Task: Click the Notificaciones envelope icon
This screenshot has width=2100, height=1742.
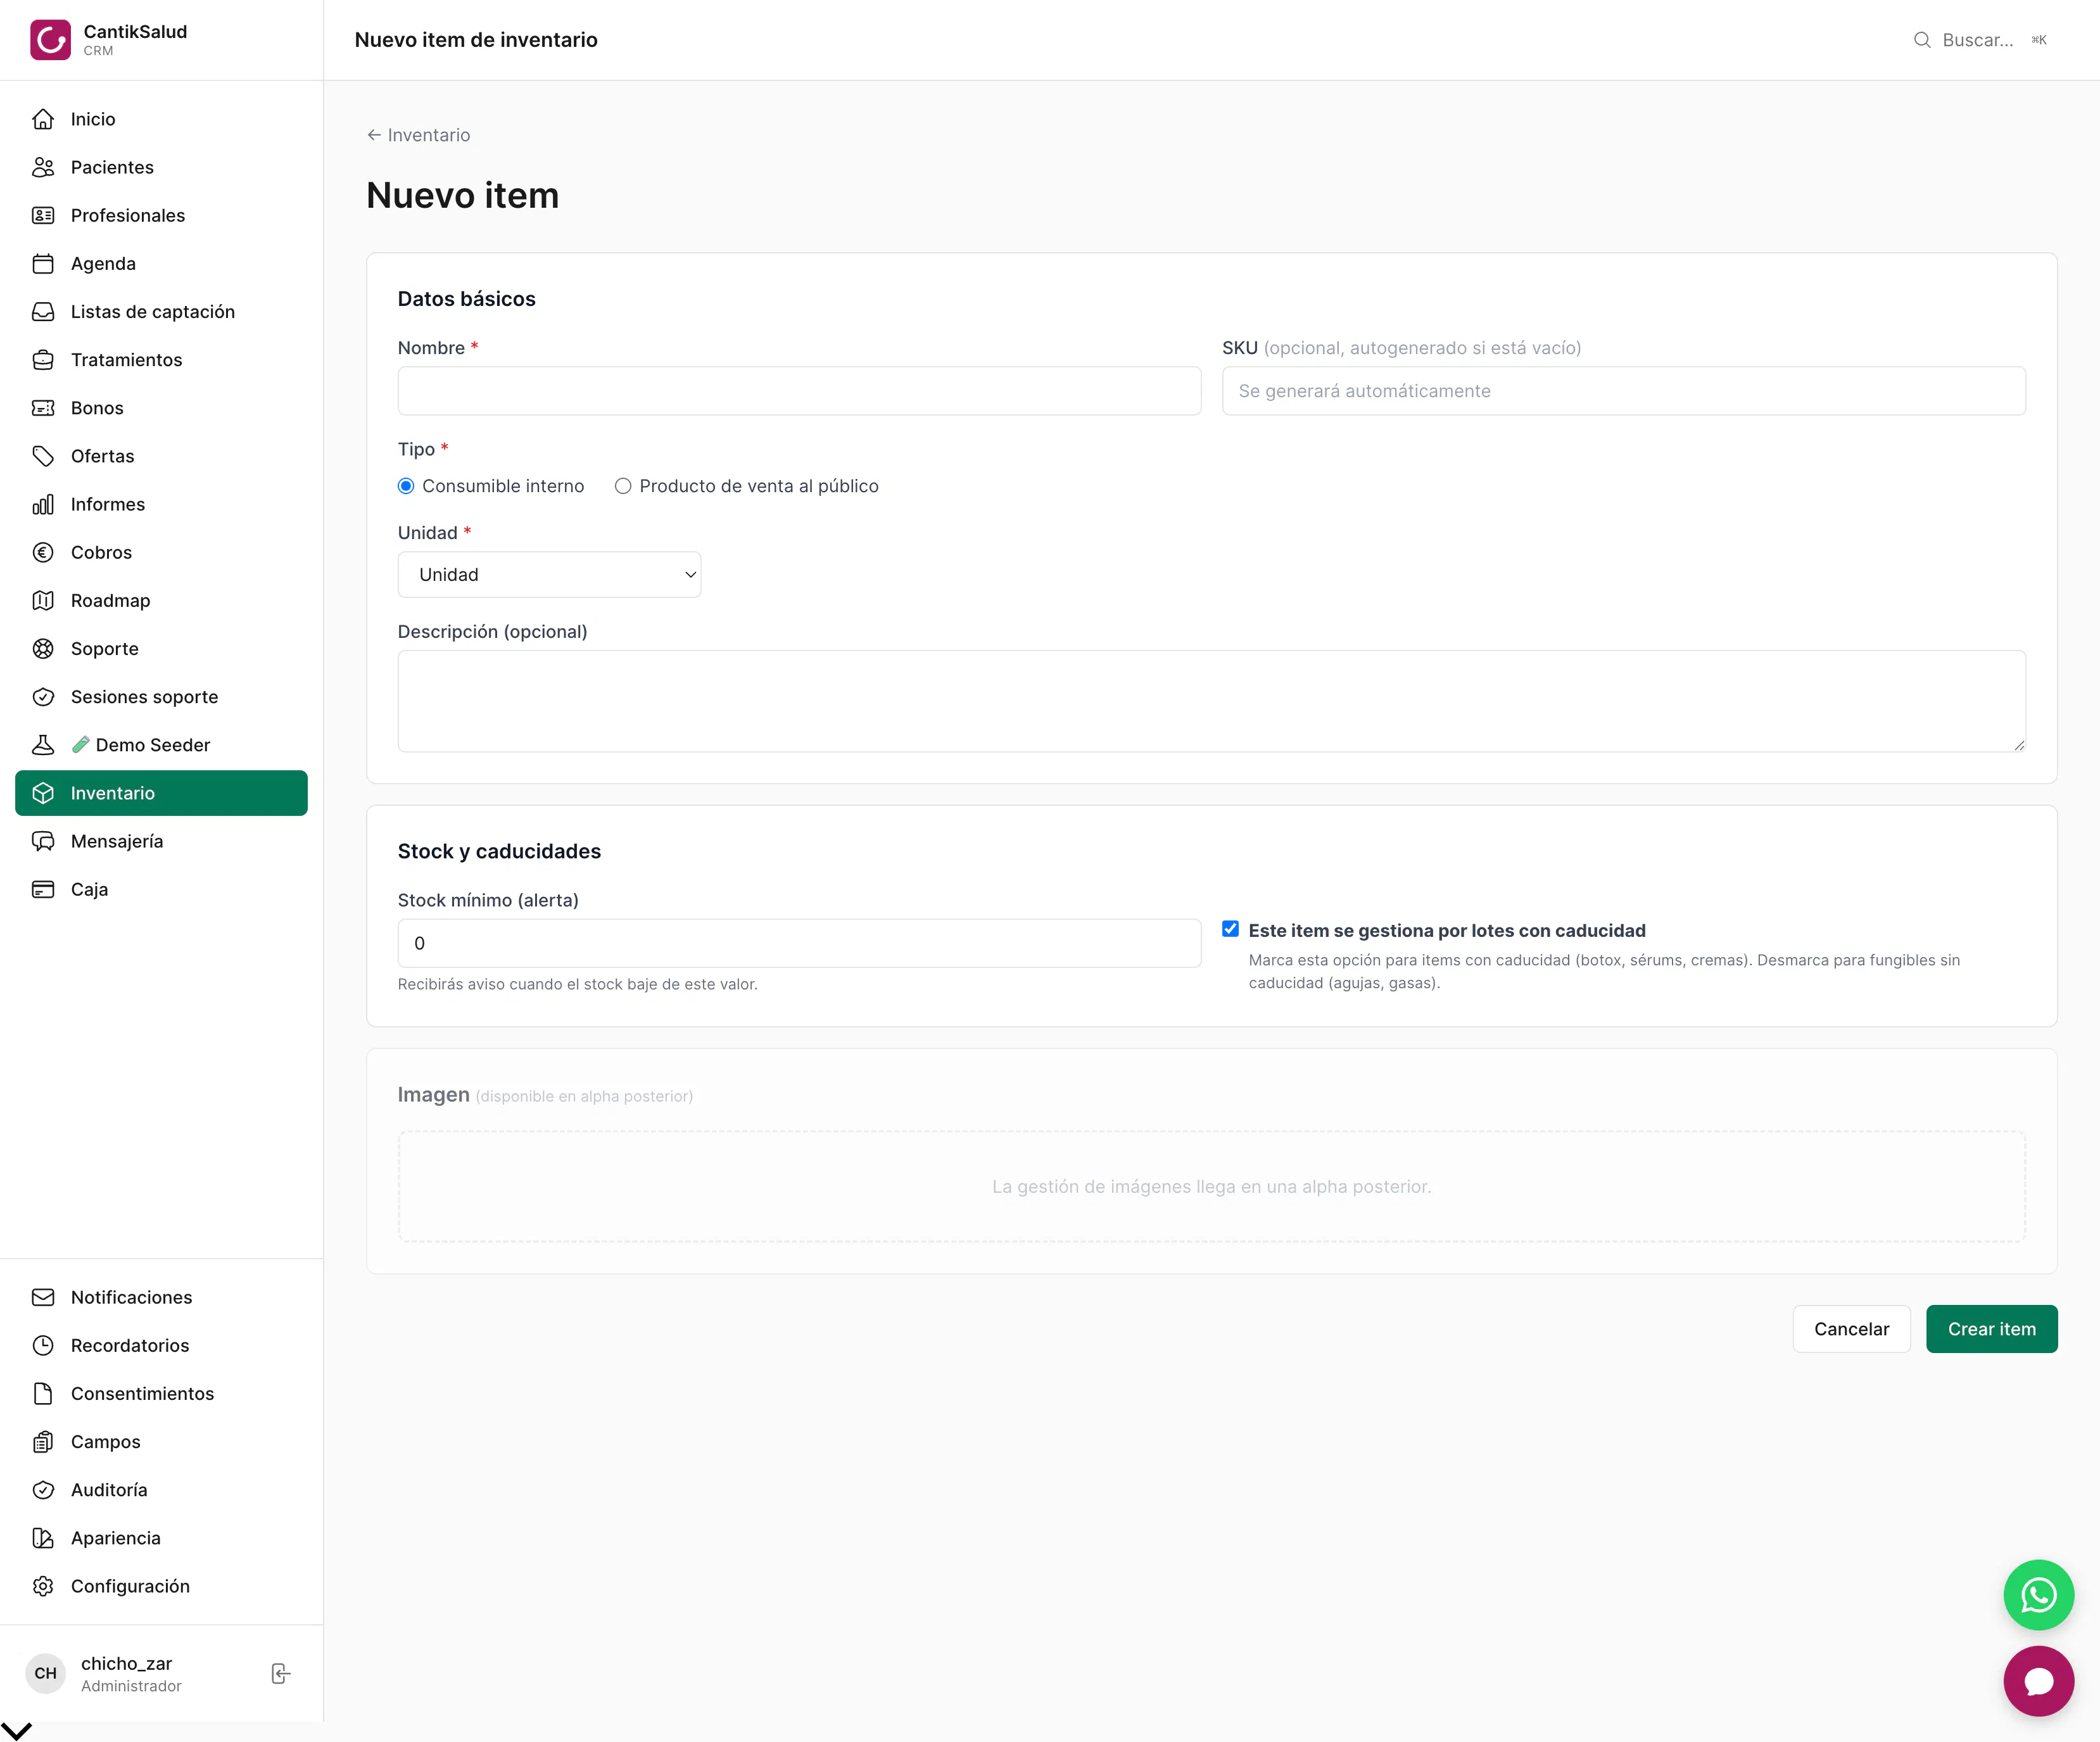Action: click(x=43, y=1297)
